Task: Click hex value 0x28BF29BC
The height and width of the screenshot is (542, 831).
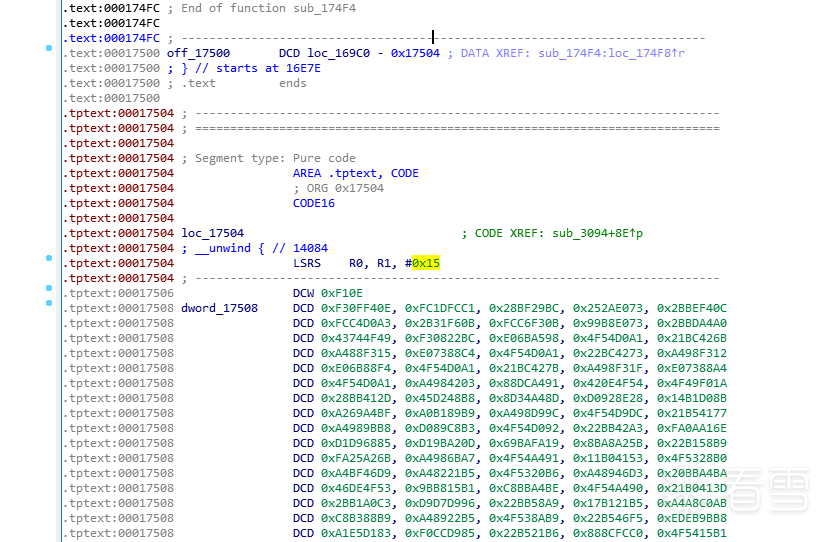Action: pyautogui.click(x=524, y=308)
